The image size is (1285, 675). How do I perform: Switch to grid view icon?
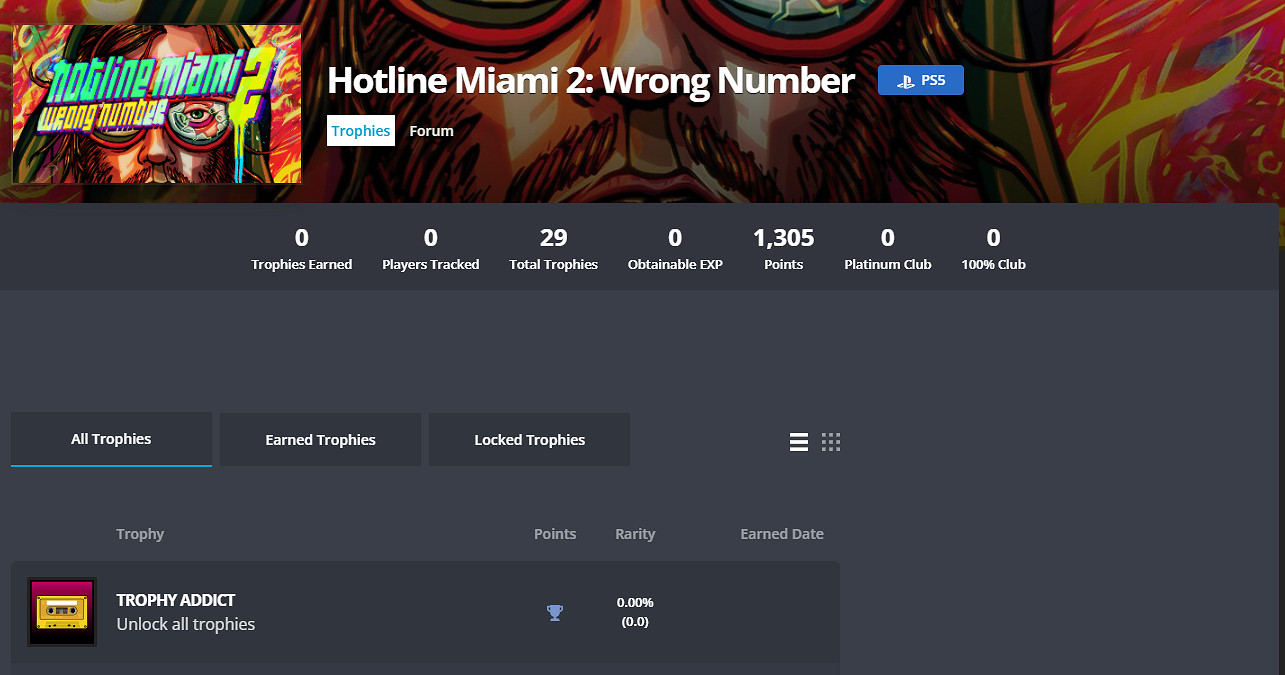point(831,442)
